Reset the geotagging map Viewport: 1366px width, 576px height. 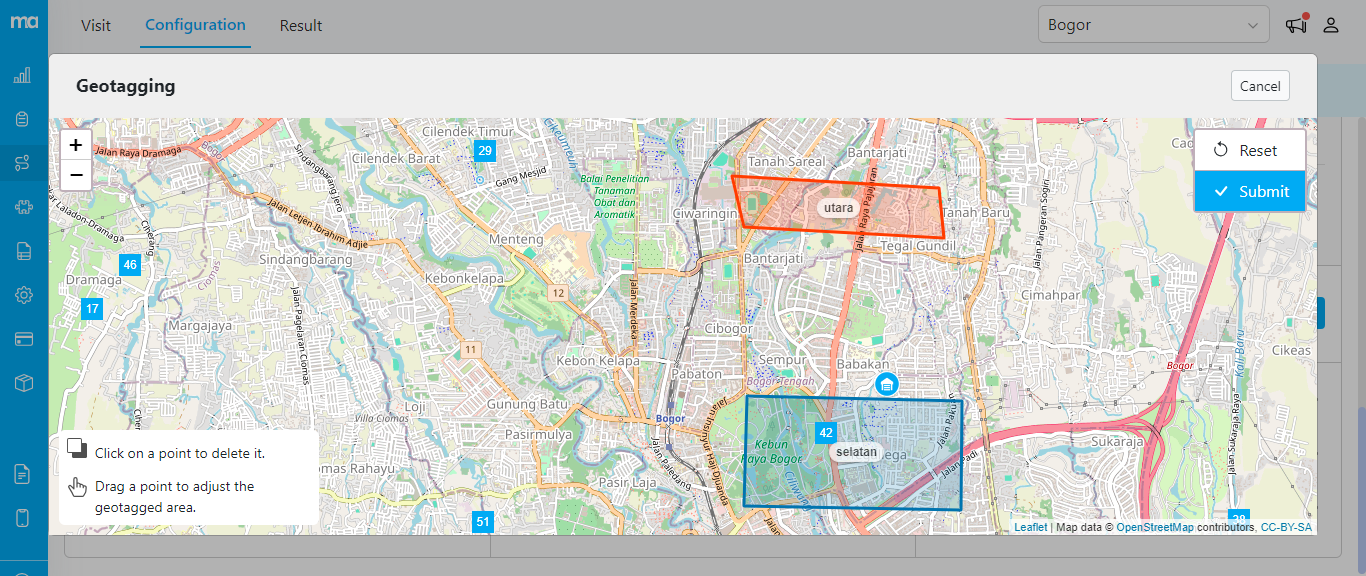(1250, 150)
